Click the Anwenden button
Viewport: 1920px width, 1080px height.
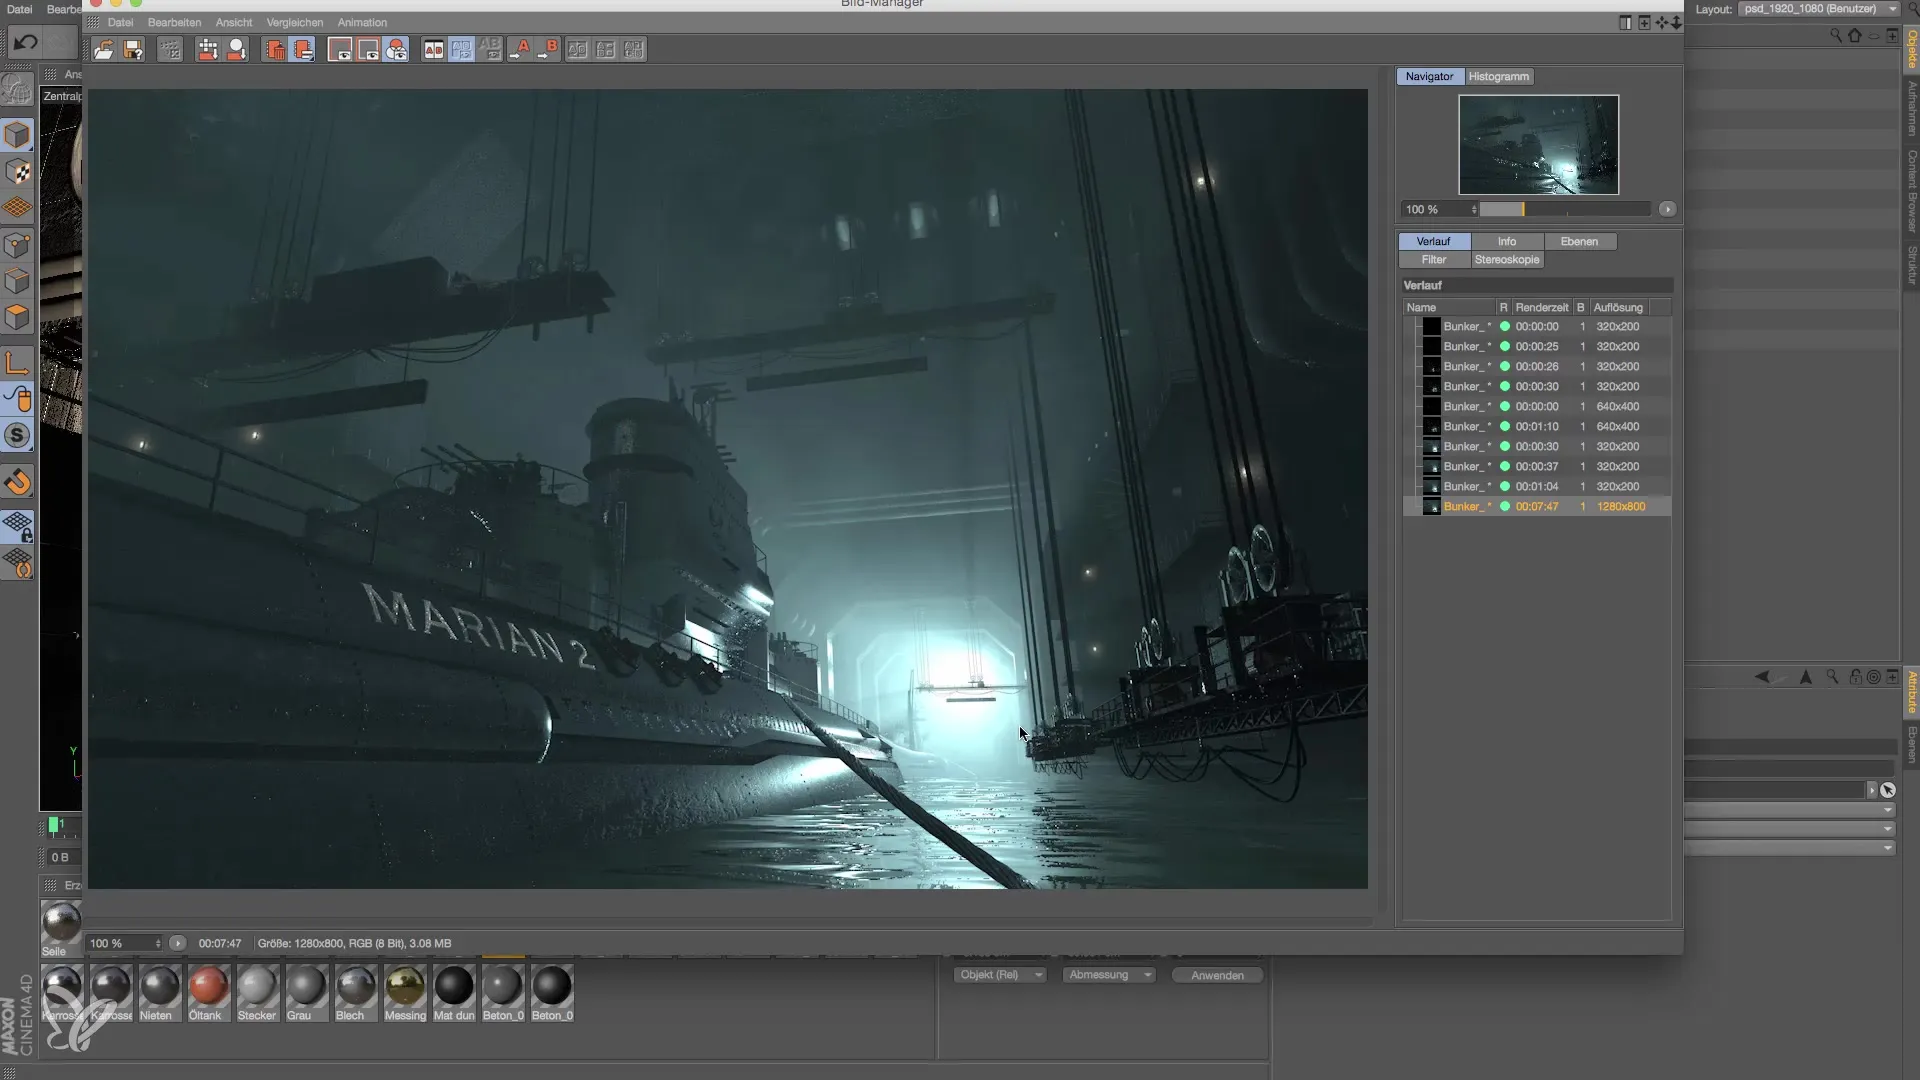1217,975
